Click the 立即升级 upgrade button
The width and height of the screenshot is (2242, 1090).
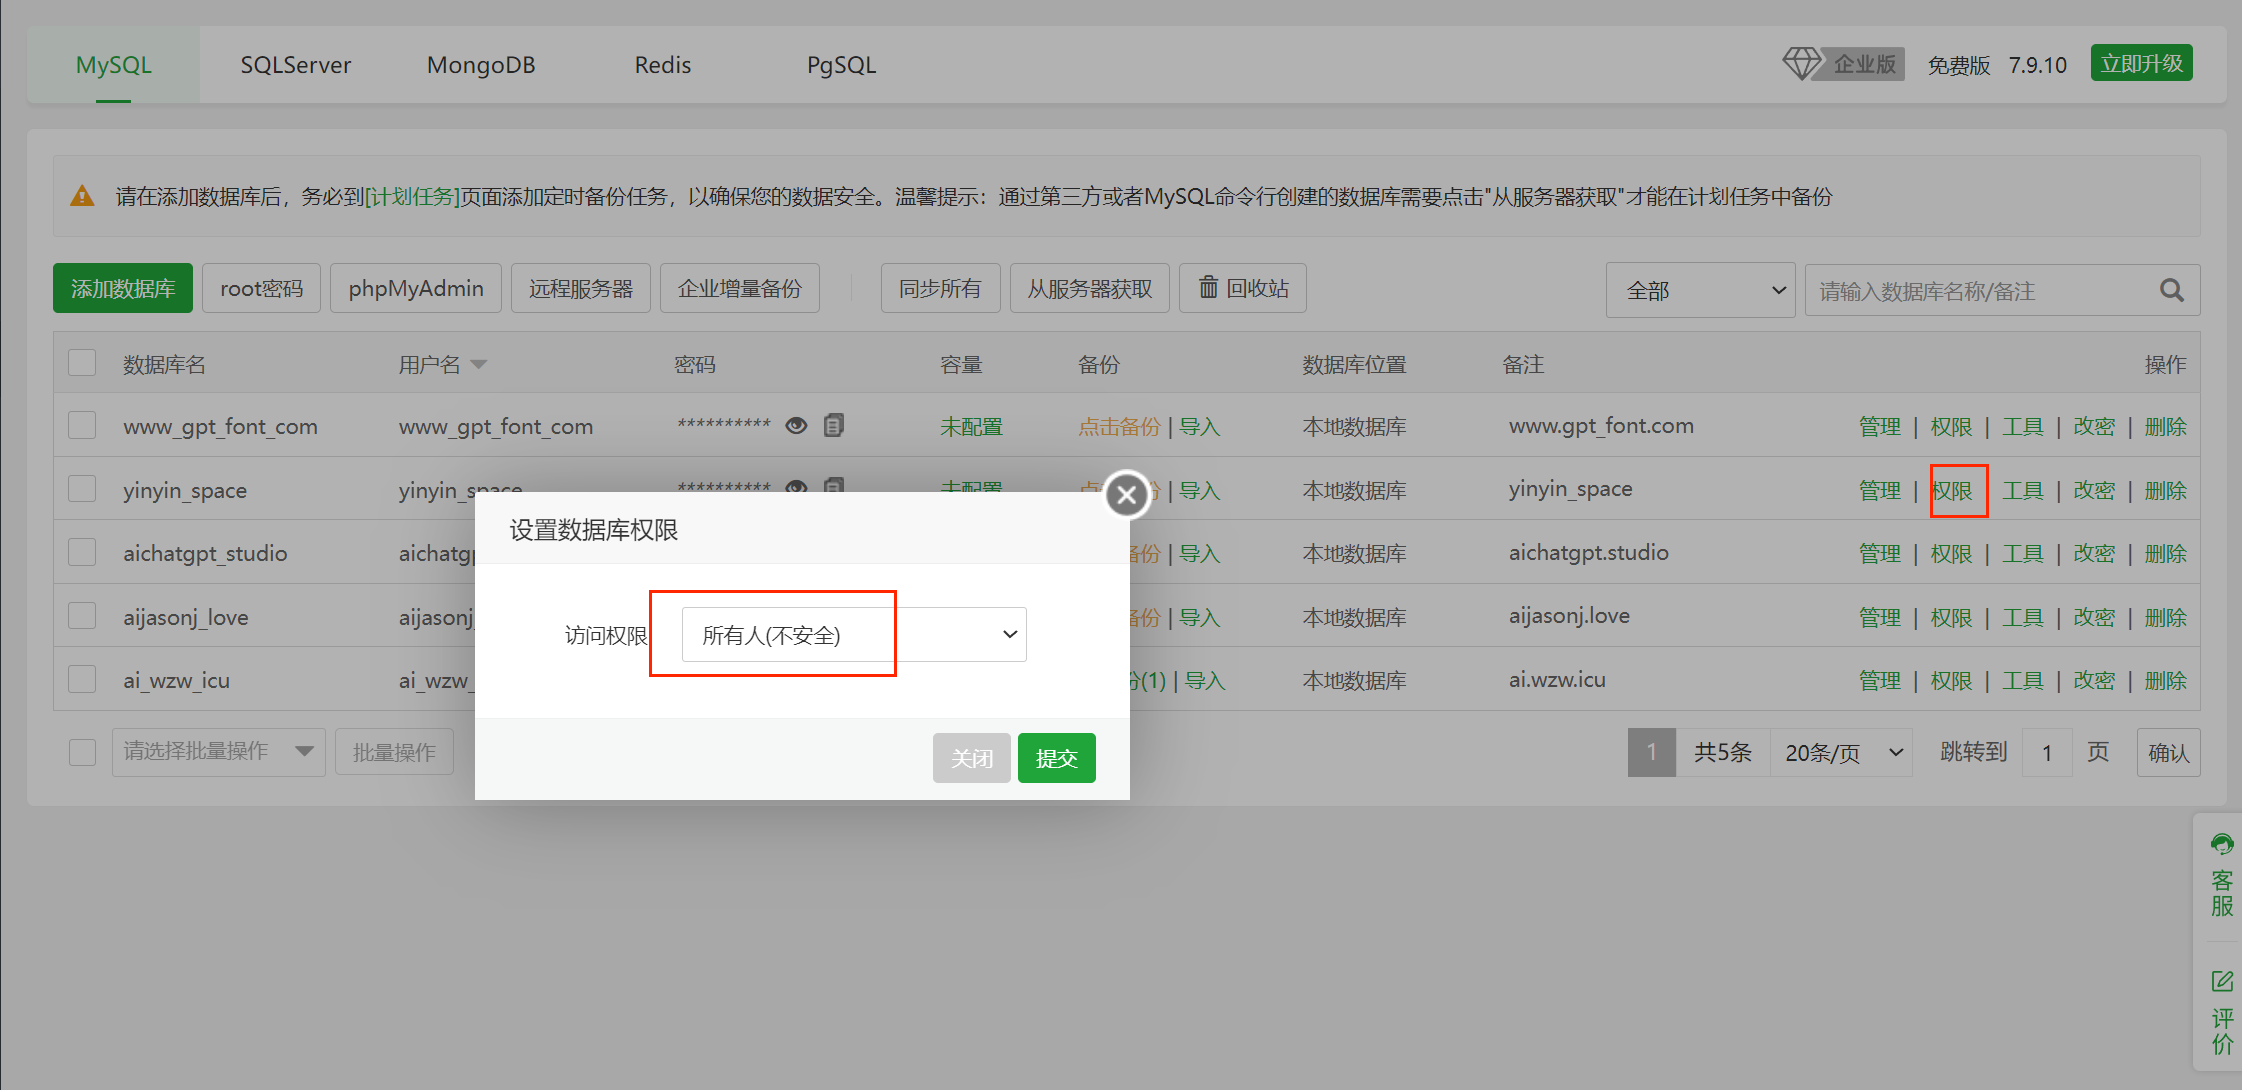pyautogui.click(x=2141, y=64)
